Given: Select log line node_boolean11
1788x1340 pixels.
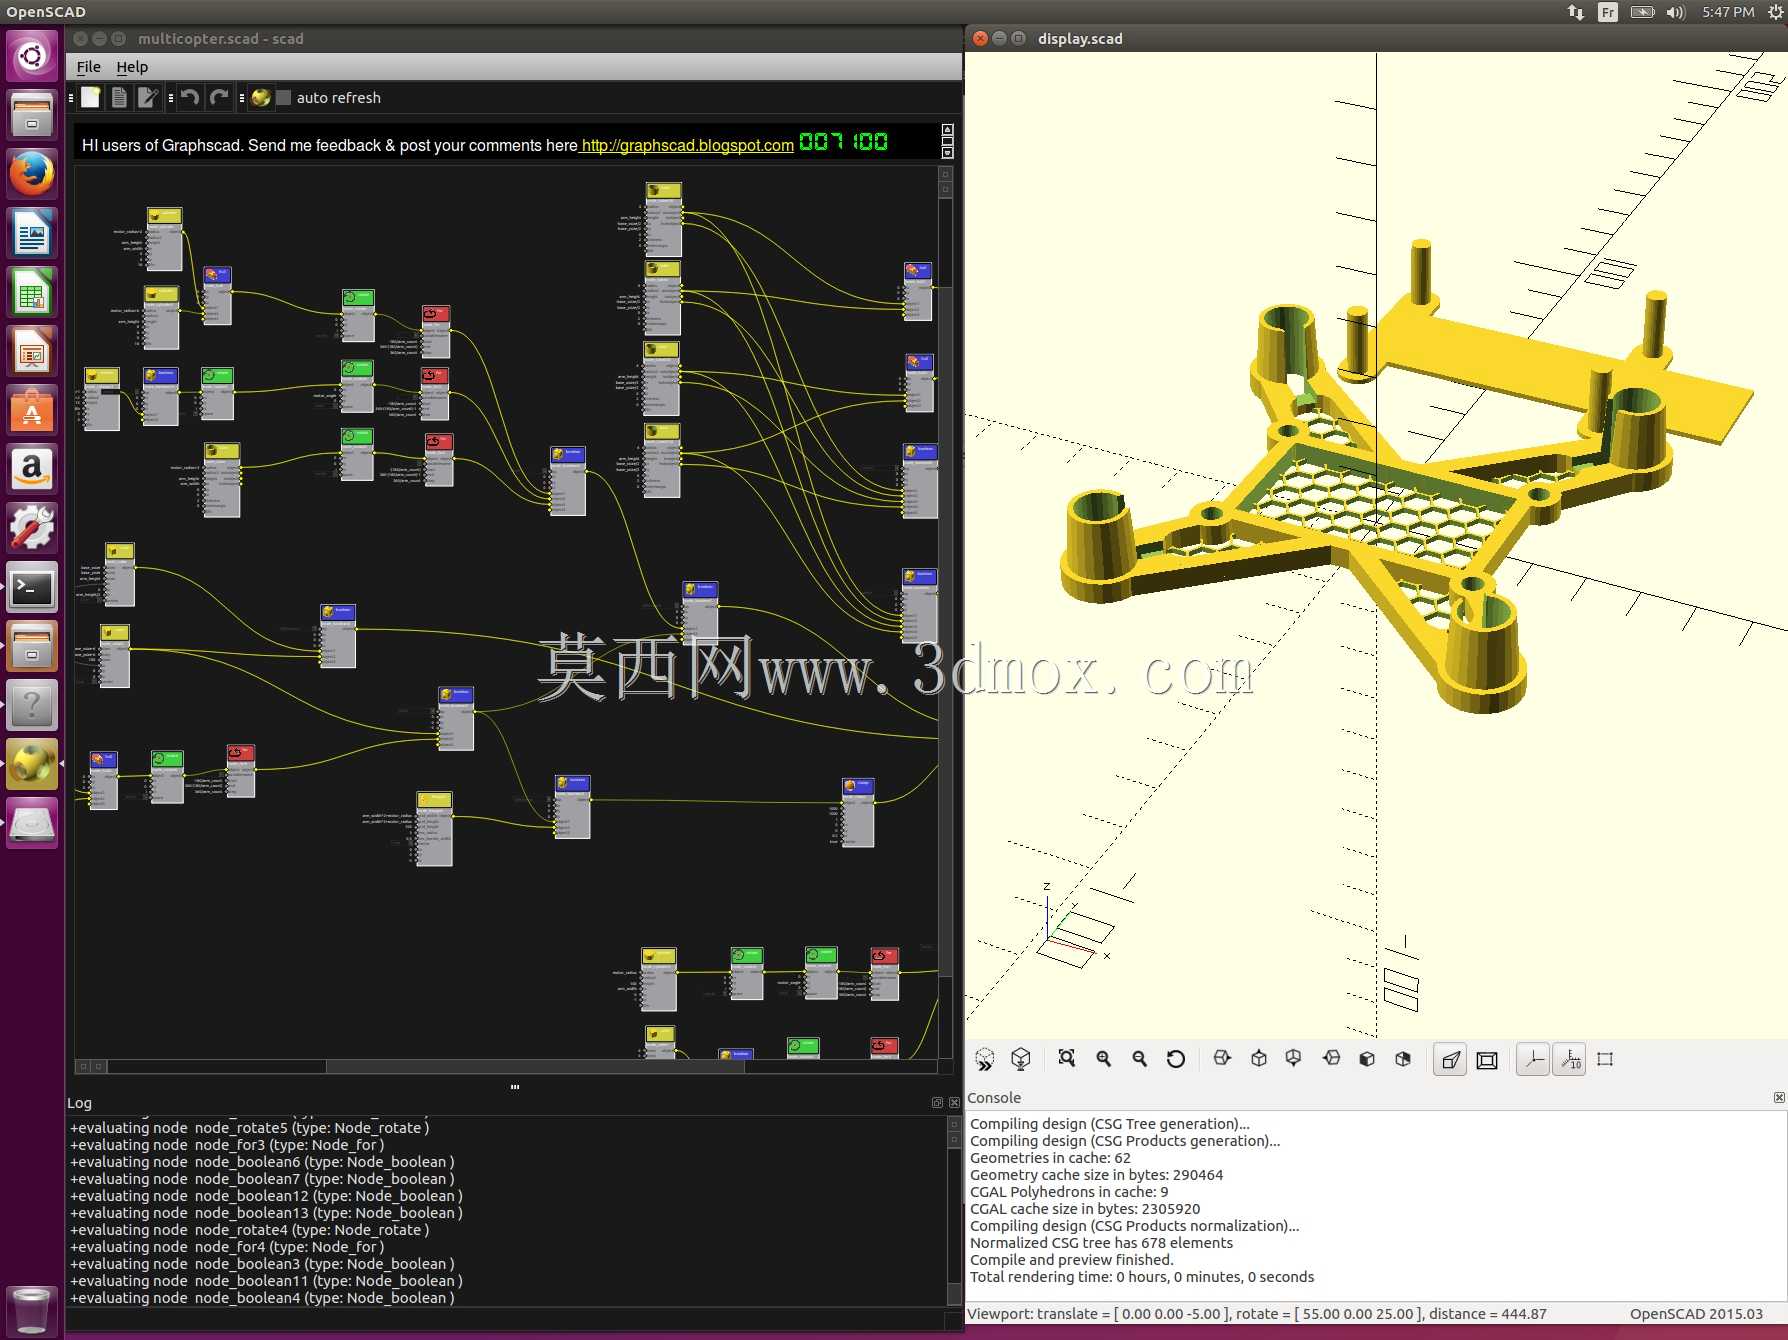Looking at the screenshot, I should [x=266, y=1281].
